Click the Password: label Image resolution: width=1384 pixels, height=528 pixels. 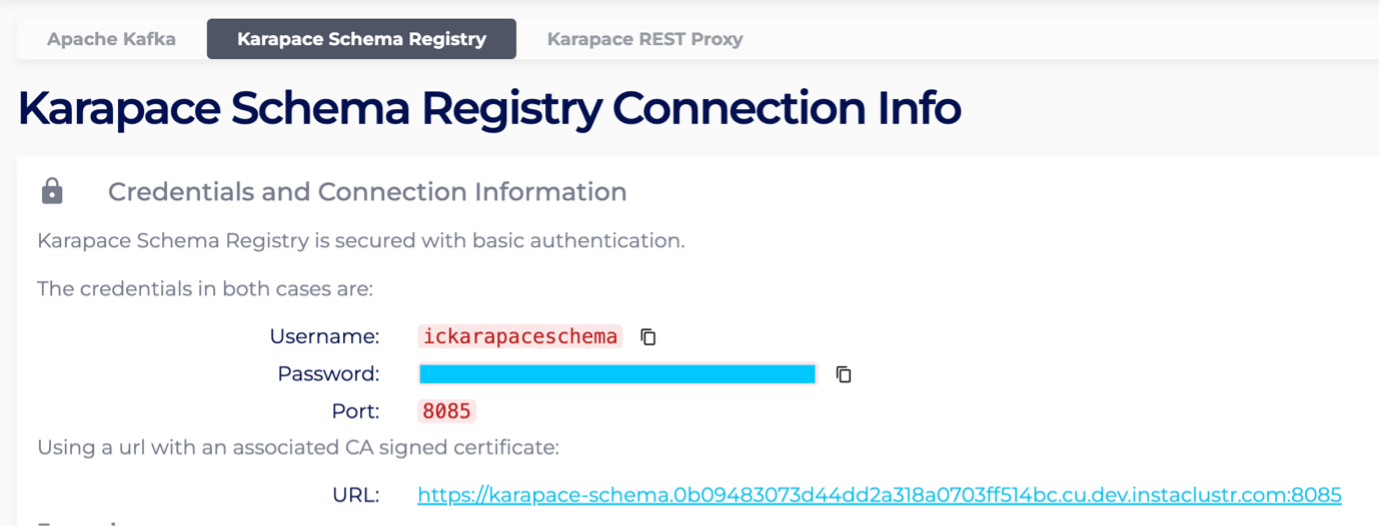click(x=329, y=374)
